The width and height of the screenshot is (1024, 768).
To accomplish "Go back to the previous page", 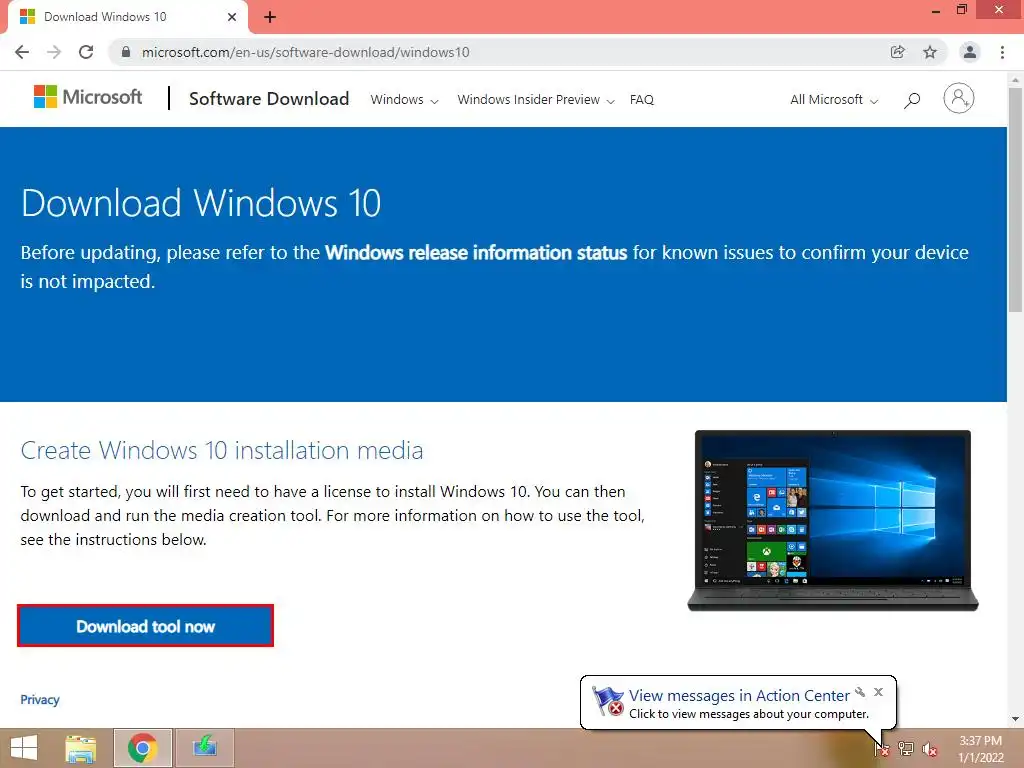I will (22, 52).
